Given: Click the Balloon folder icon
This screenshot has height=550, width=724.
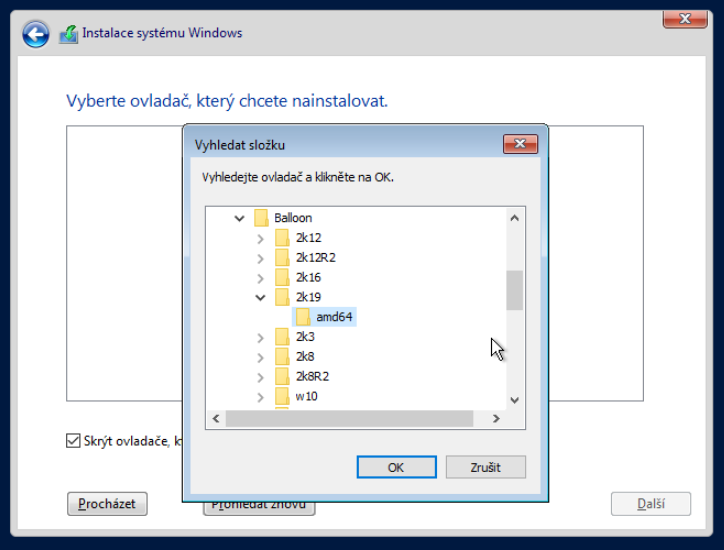Looking at the screenshot, I should (261, 218).
